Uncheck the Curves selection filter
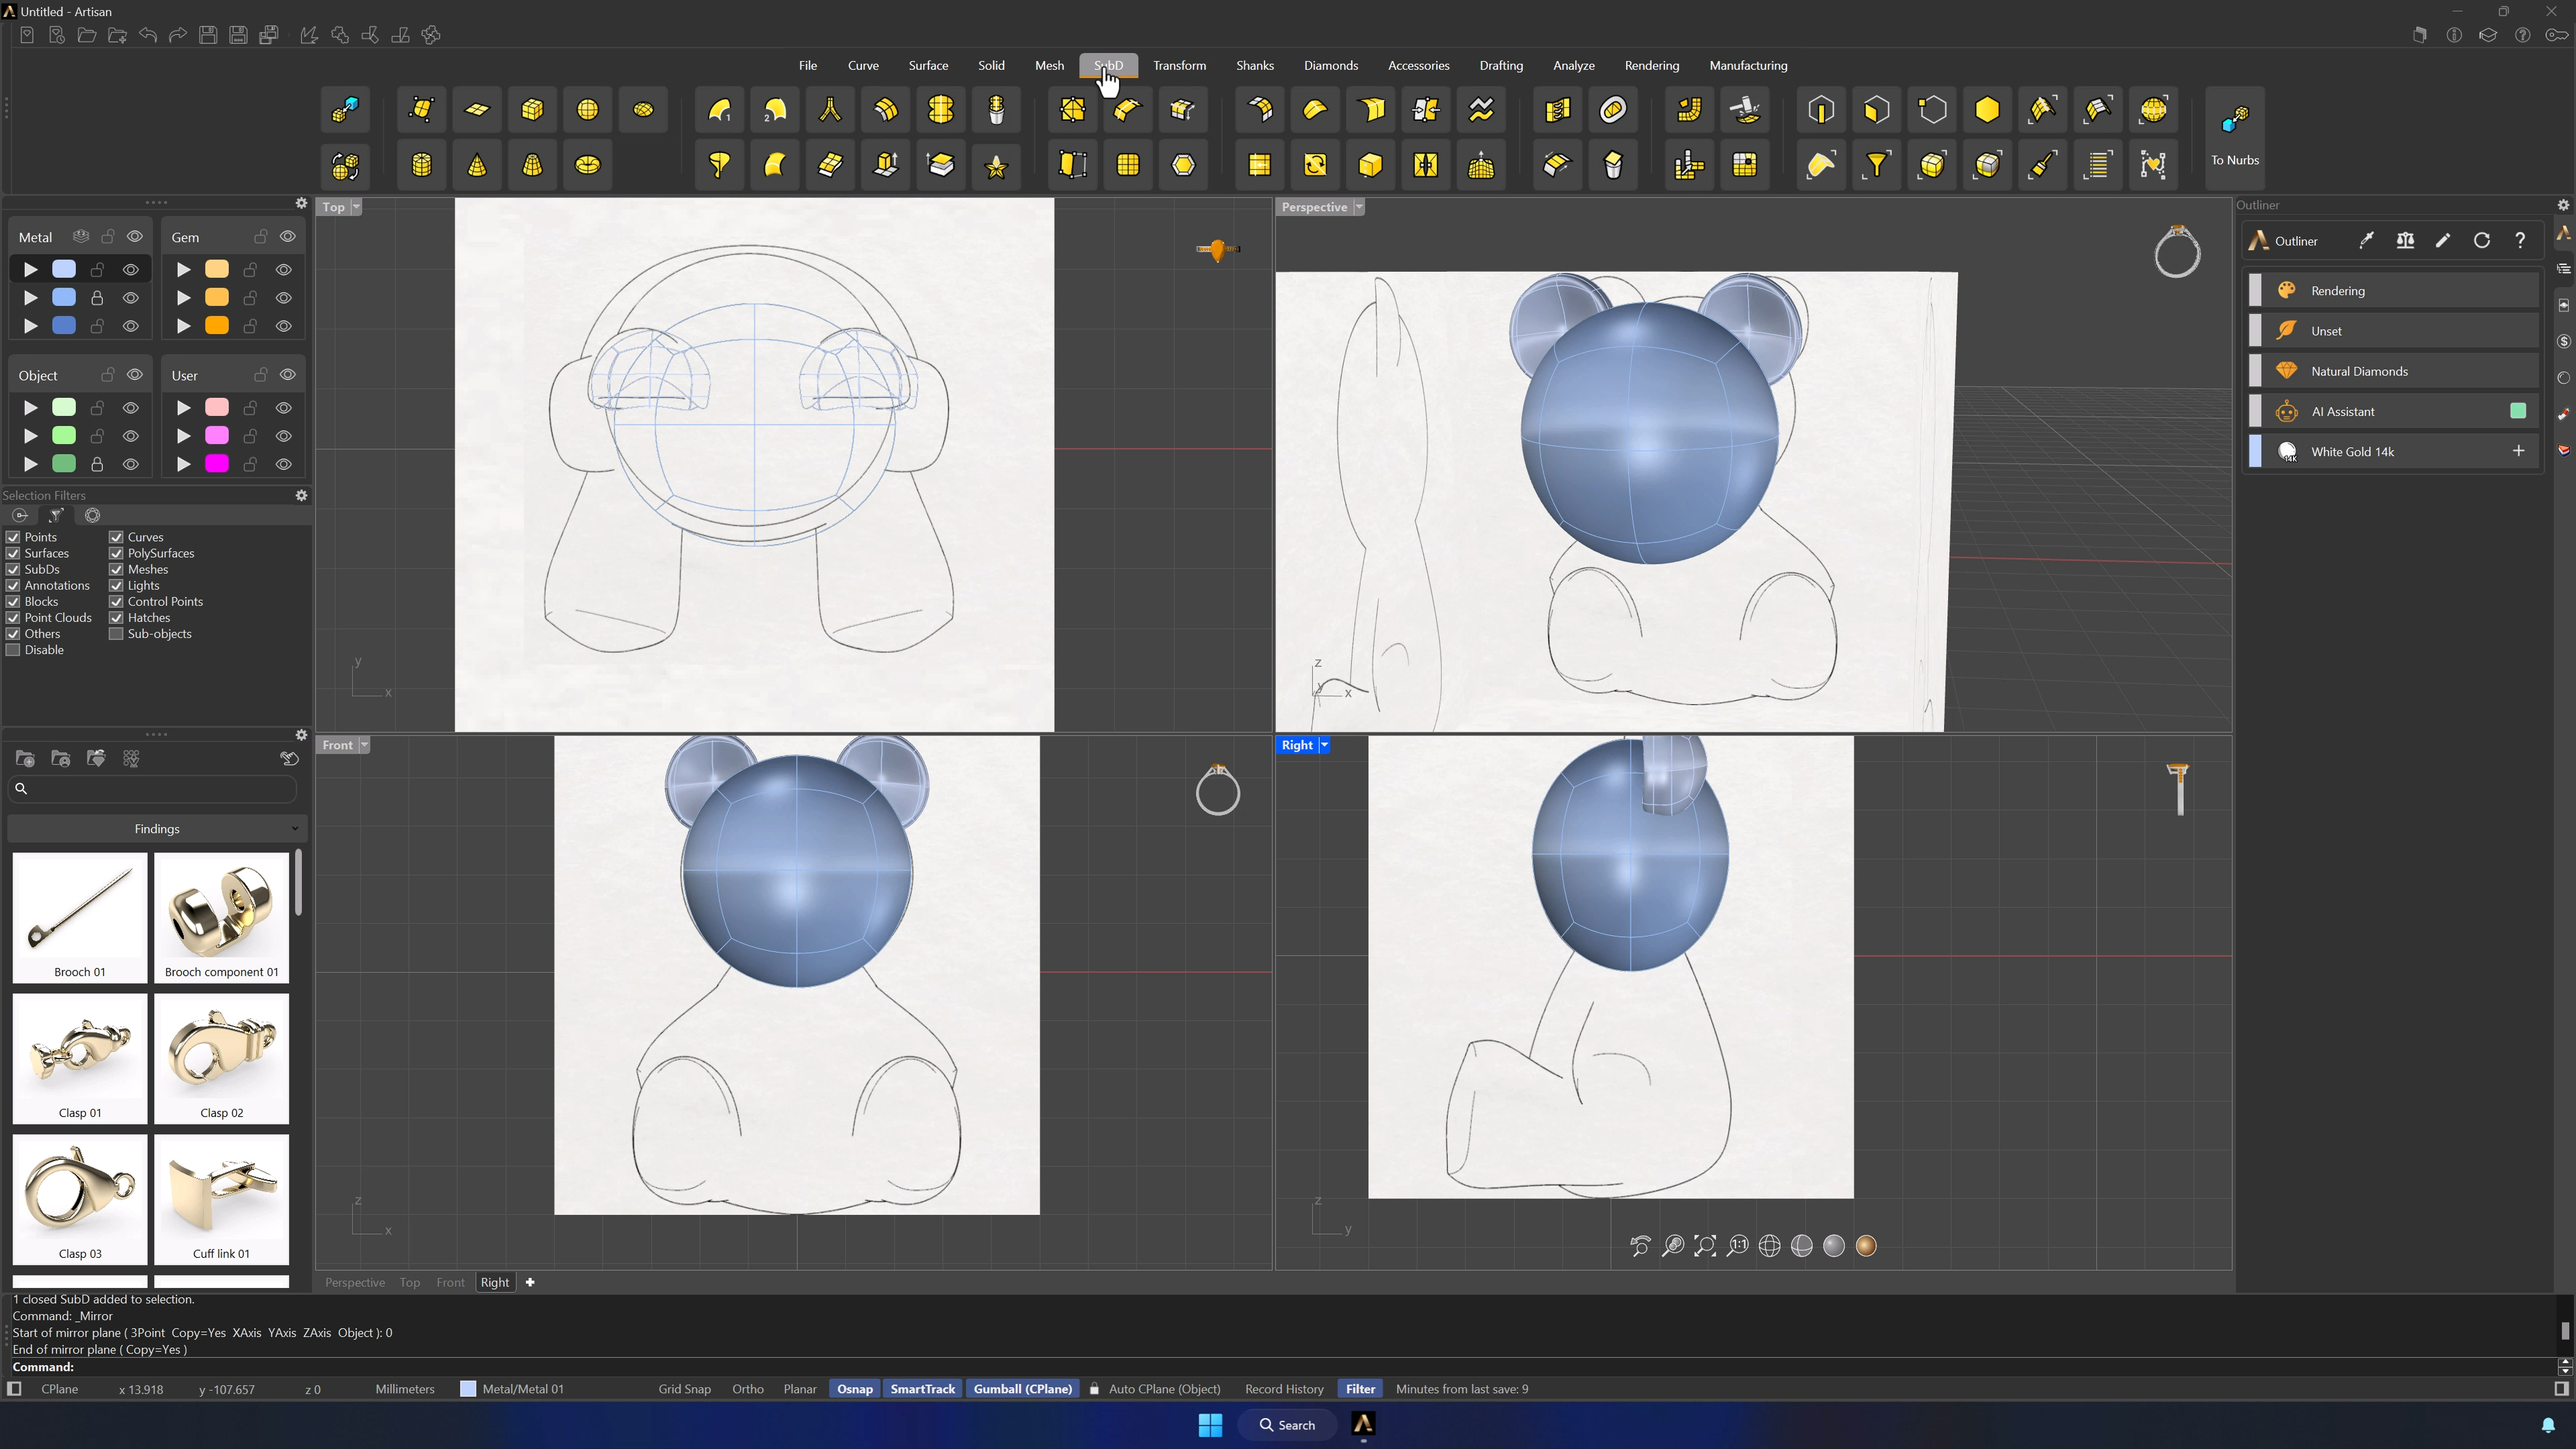Image resolution: width=2576 pixels, height=1449 pixels. tap(116, 537)
